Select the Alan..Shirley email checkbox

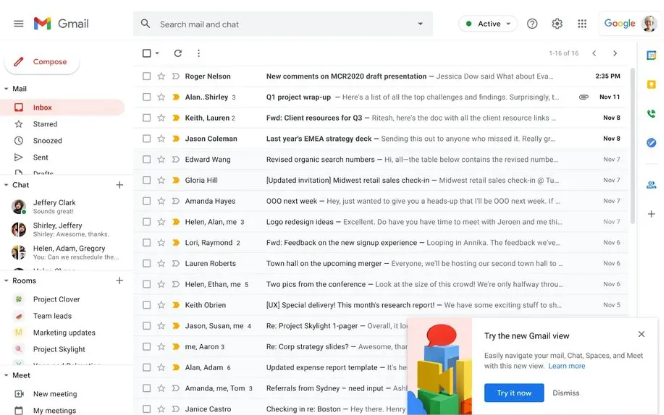click(147, 97)
